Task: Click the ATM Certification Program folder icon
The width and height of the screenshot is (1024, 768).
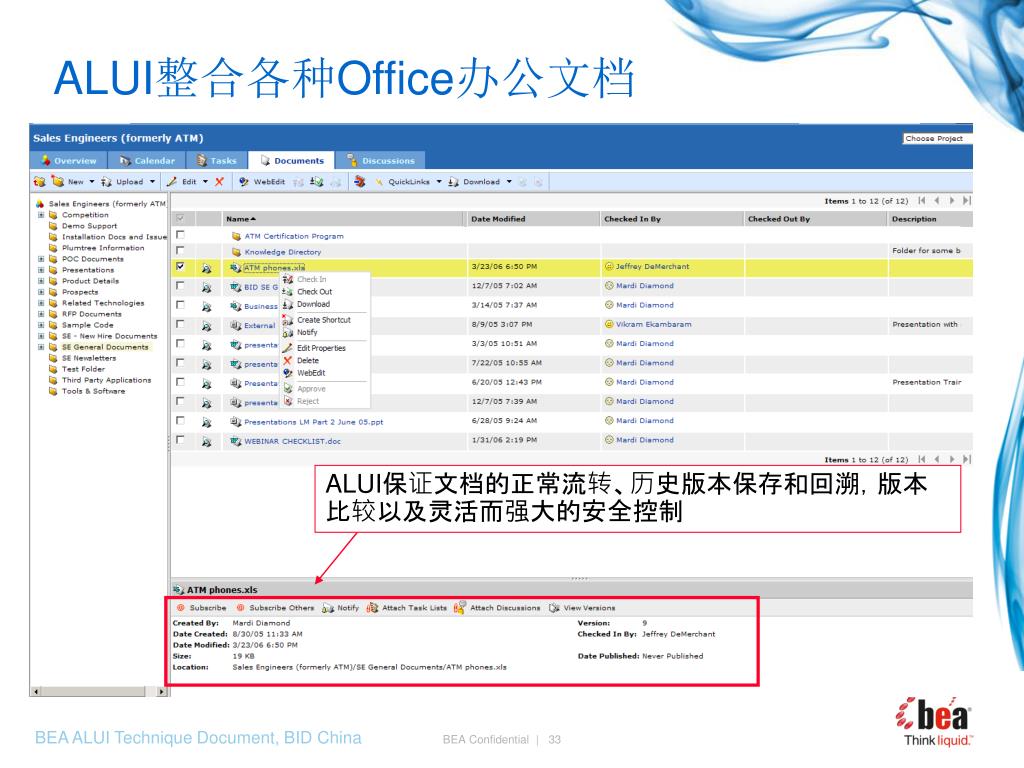Action: click(236, 236)
